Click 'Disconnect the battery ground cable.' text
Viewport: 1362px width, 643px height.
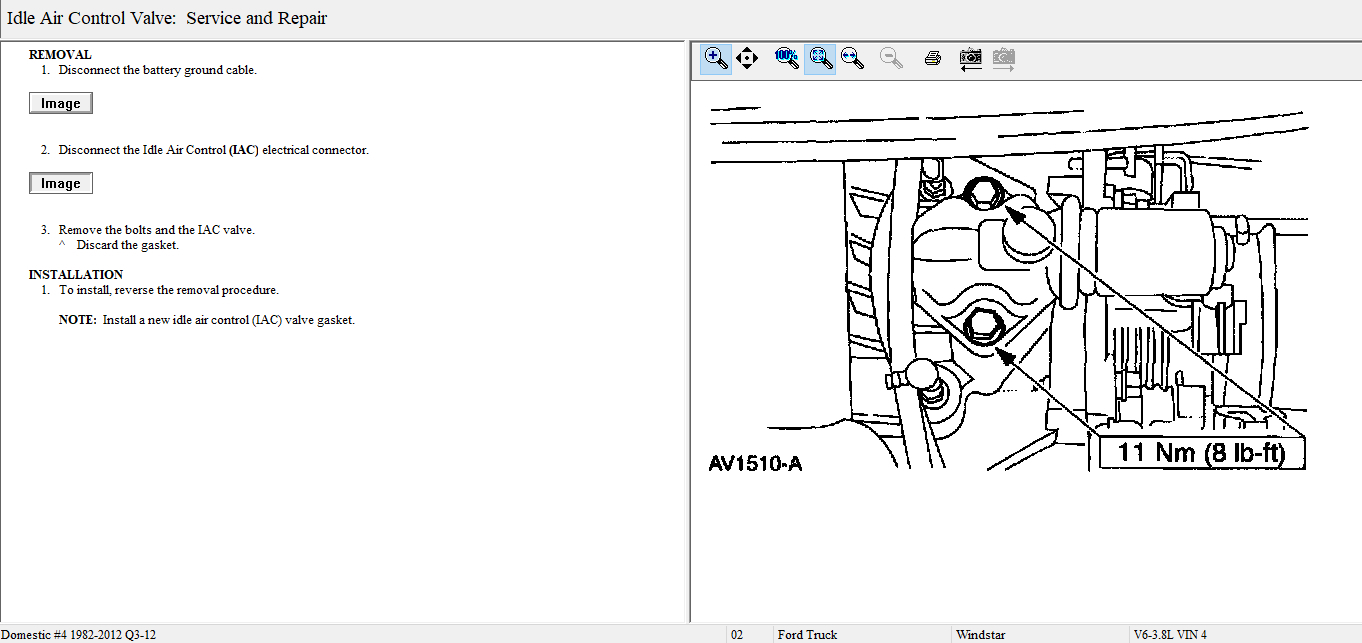pos(158,70)
